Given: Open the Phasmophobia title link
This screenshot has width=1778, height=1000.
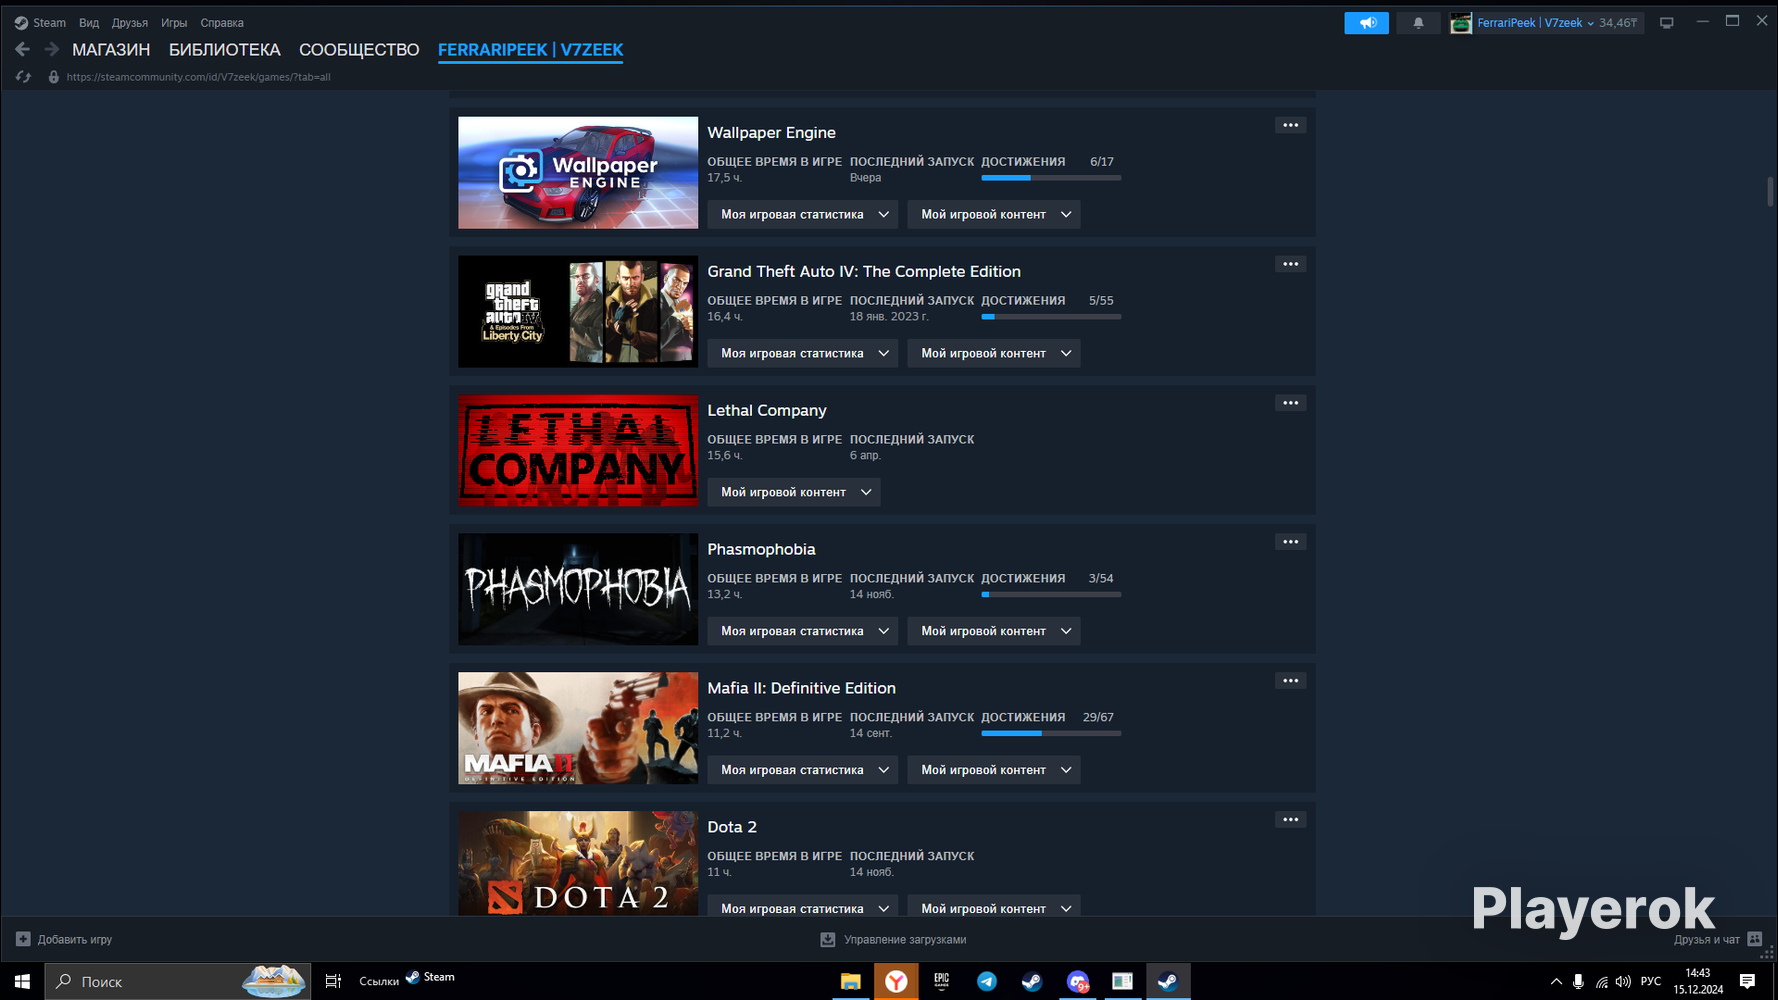Looking at the screenshot, I should click(x=761, y=550).
